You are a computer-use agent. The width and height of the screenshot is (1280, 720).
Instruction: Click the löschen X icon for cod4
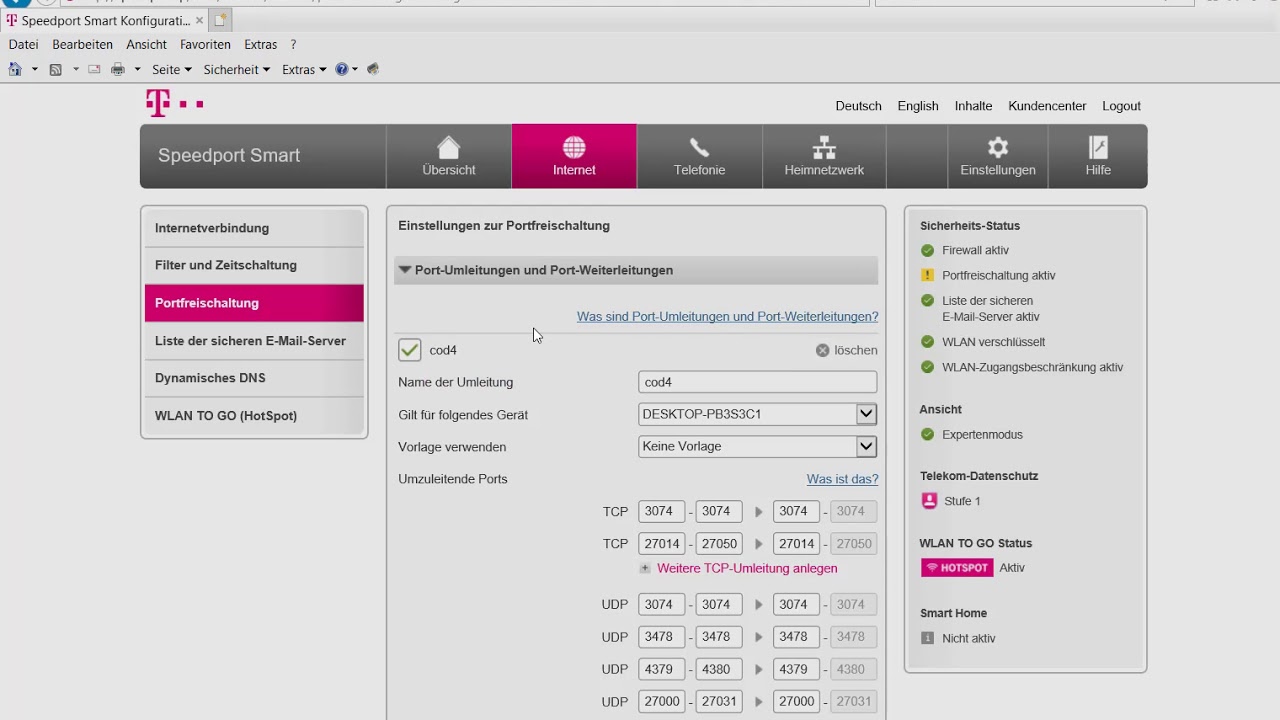pyautogui.click(x=822, y=350)
